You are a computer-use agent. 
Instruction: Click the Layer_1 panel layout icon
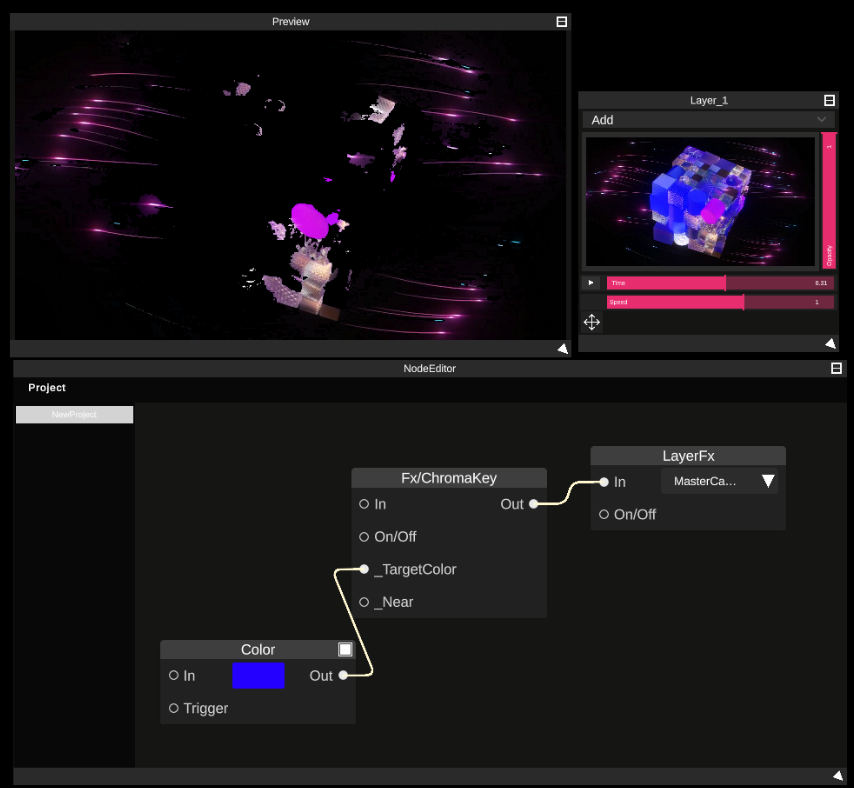click(830, 99)
